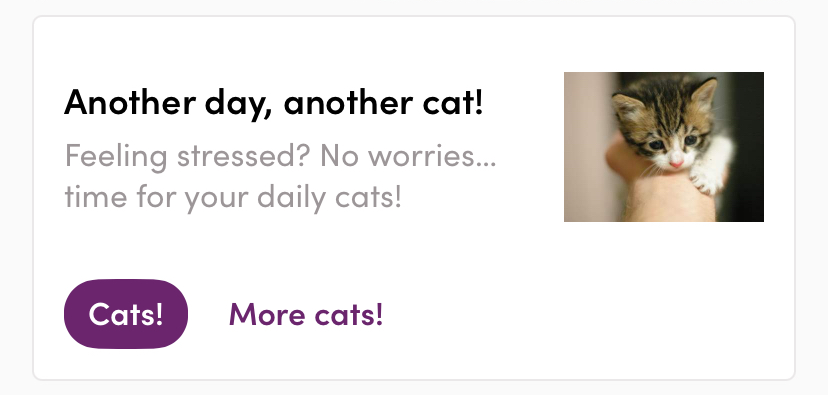Click the text line time for your daily cats!
Screen dimensions: 828x395
click(233, 197)
